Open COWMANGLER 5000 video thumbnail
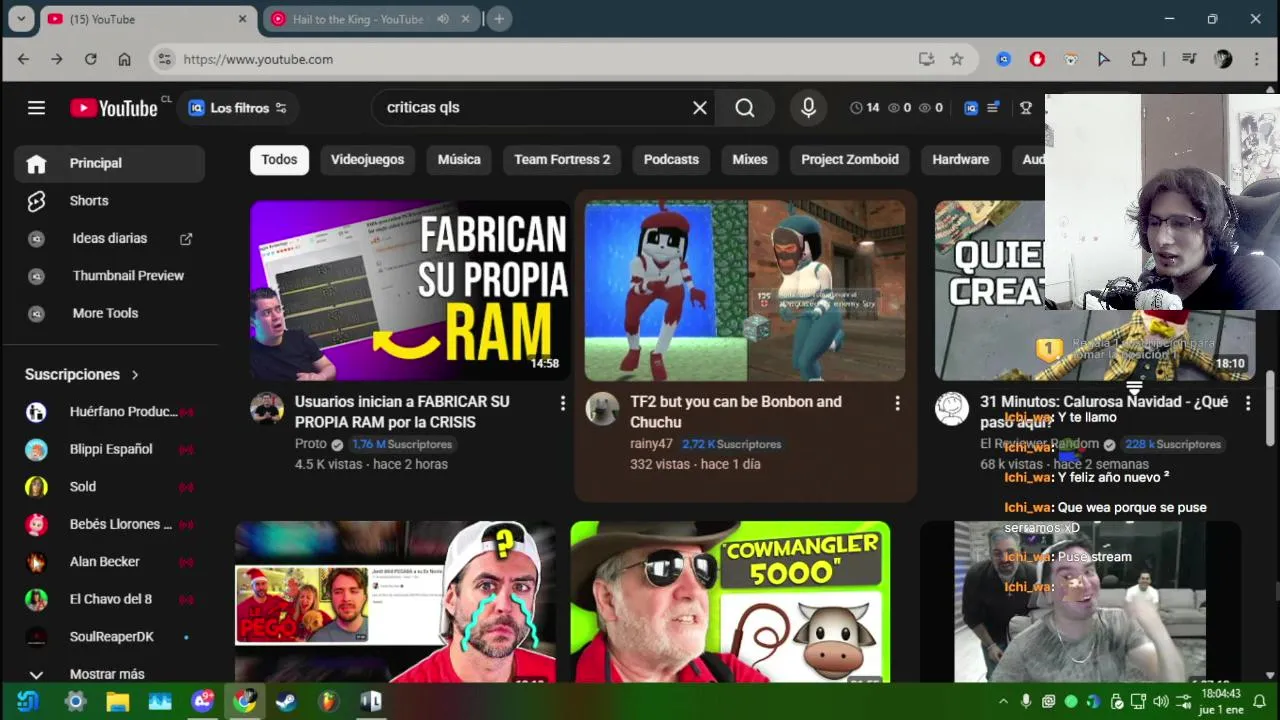The height and width of the screenshot is (720, 1280). click(x=730, y=601)
